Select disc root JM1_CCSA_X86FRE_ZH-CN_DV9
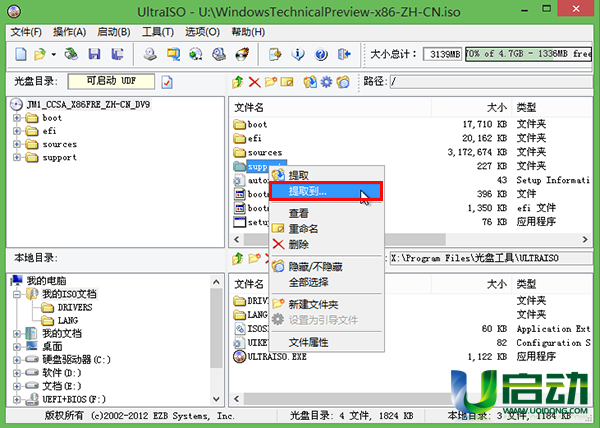The image size is (600, 428). coord(88,104)
